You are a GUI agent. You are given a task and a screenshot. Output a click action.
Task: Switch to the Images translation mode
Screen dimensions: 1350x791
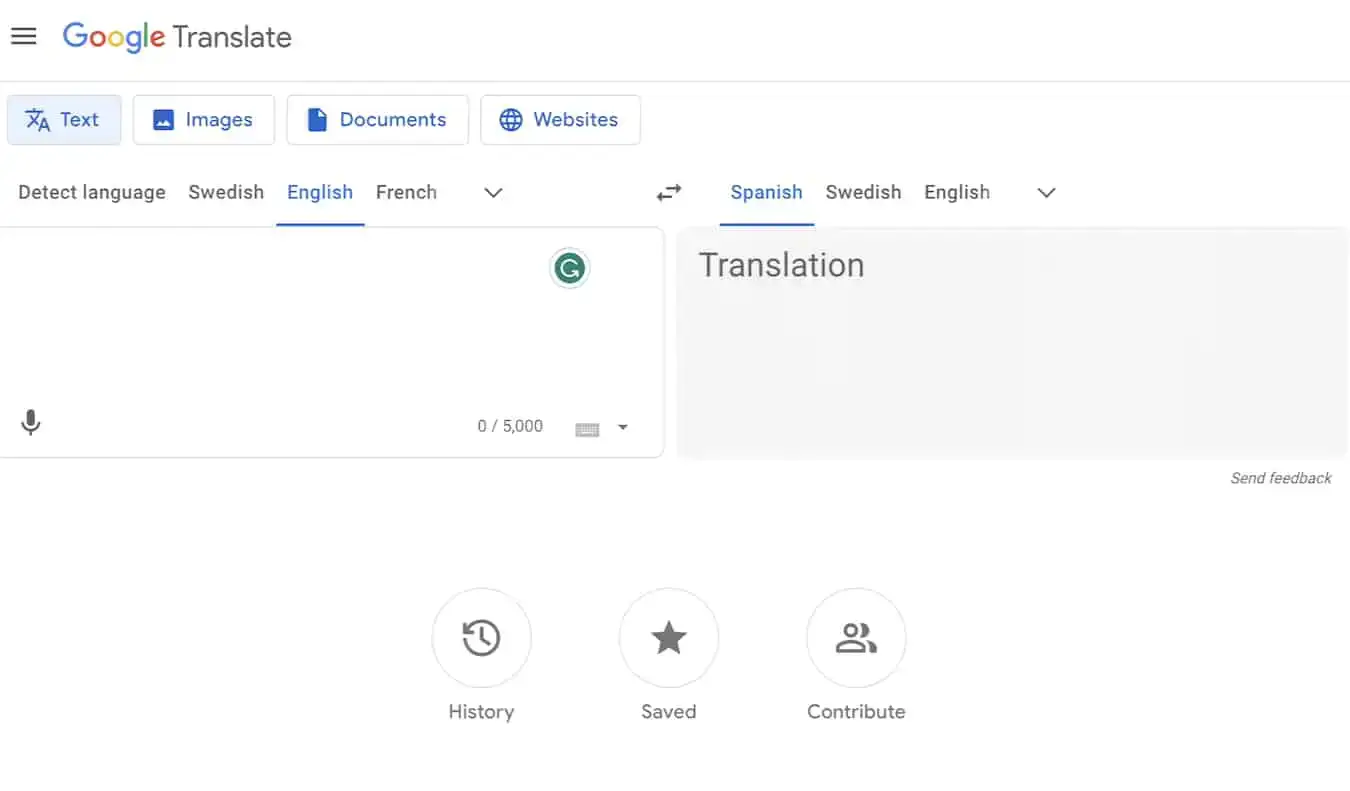(x=203, y=120)
